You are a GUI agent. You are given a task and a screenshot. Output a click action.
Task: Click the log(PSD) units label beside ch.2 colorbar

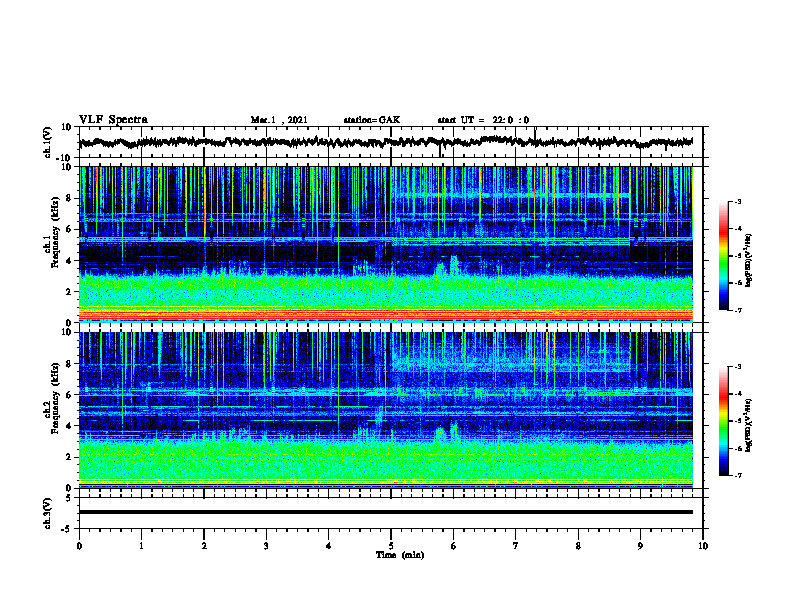click(749, 425)
